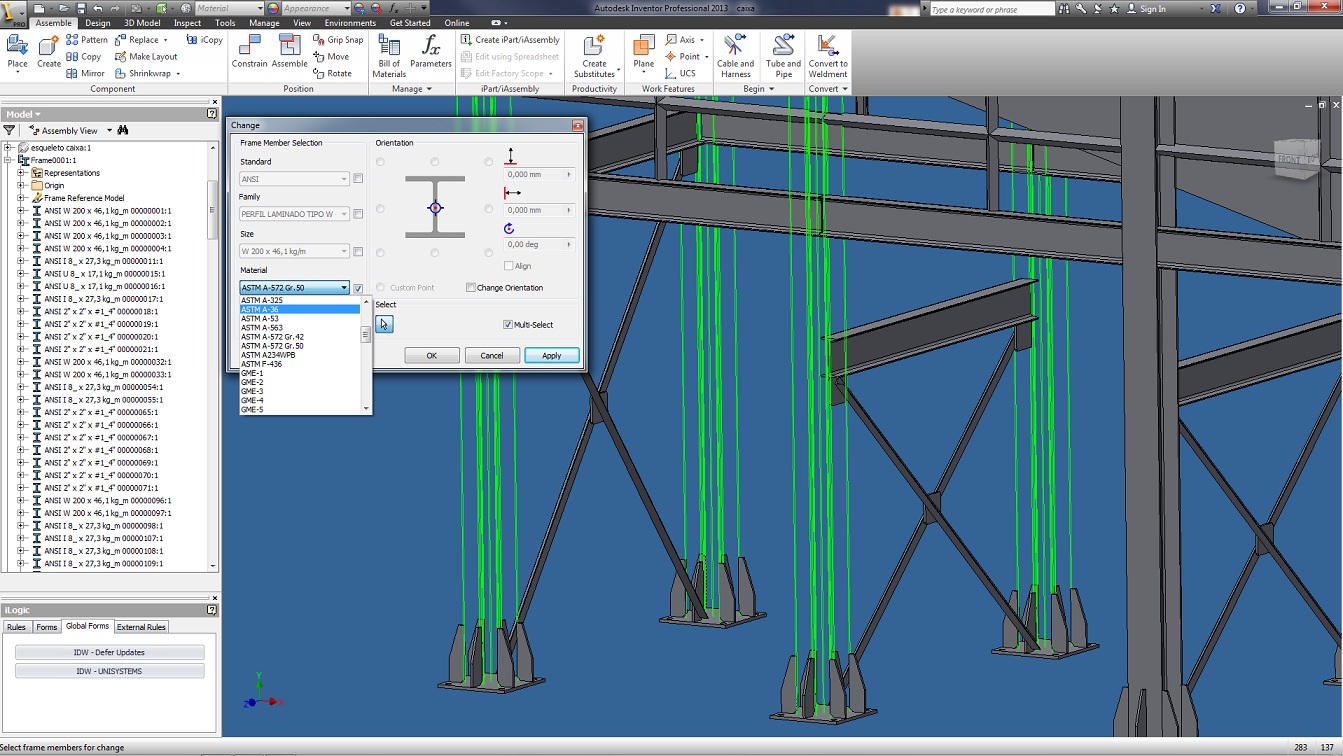The image size is (1343, 756).
Task: Click the Plane work feature tool
Action: click(644, 52)
